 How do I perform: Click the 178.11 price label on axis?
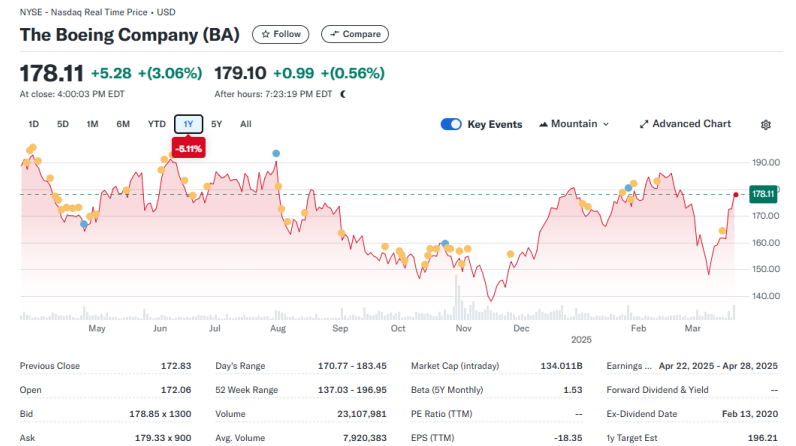(x=763, y=194)
